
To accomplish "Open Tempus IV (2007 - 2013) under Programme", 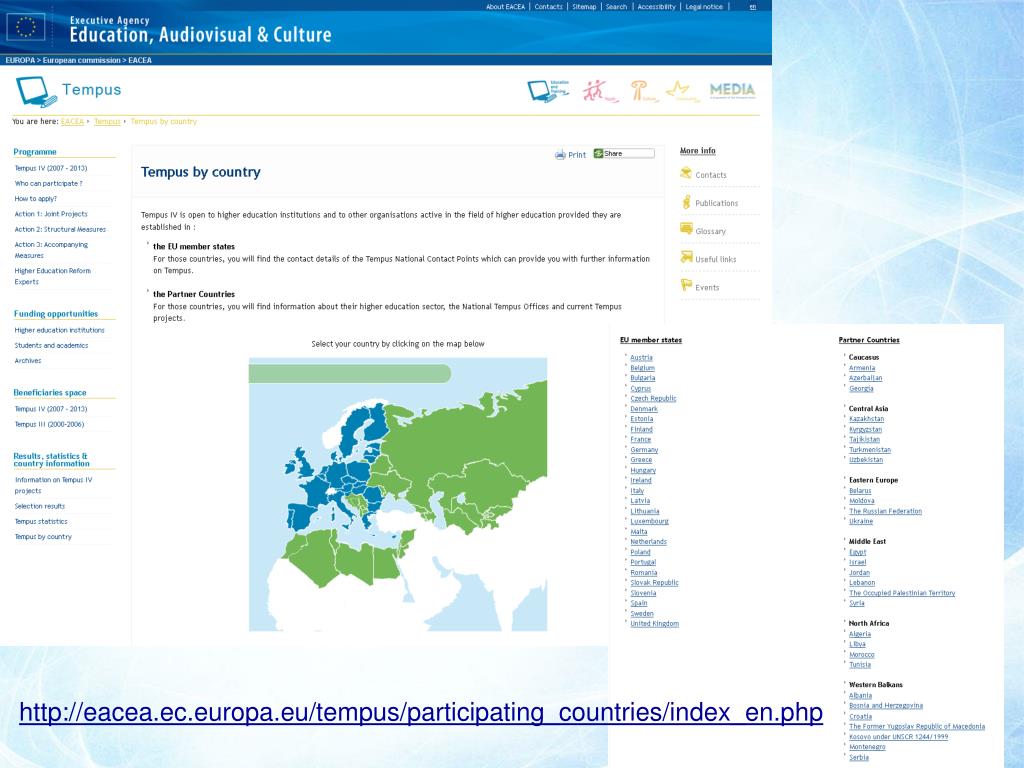I will tap(51, 168).
